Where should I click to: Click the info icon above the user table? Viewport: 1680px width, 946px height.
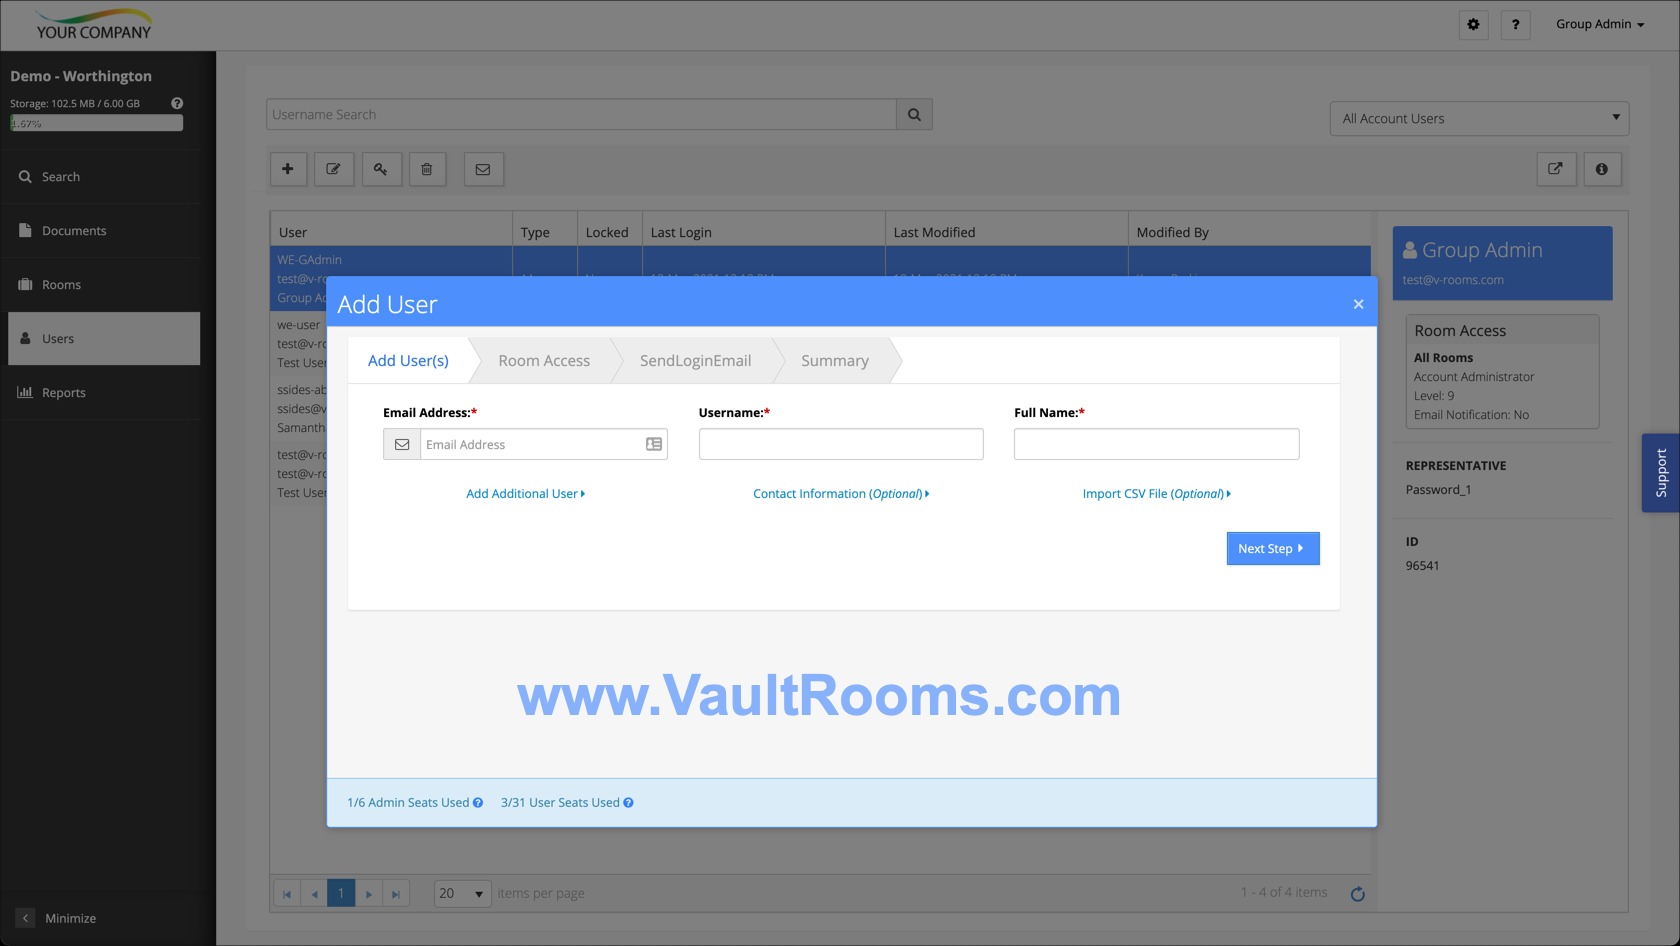(1602, 169)
